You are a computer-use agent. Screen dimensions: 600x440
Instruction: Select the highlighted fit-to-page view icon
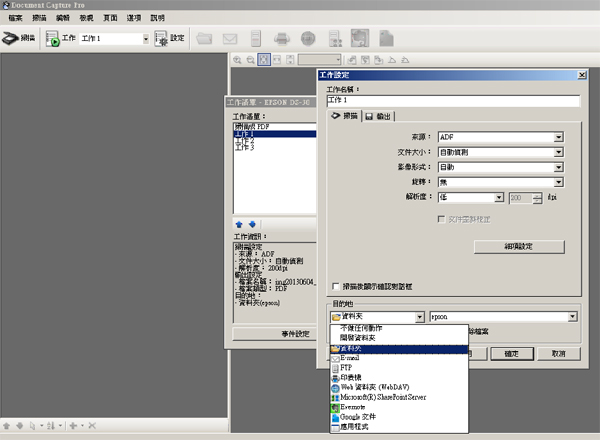click(x=264, y=59)
